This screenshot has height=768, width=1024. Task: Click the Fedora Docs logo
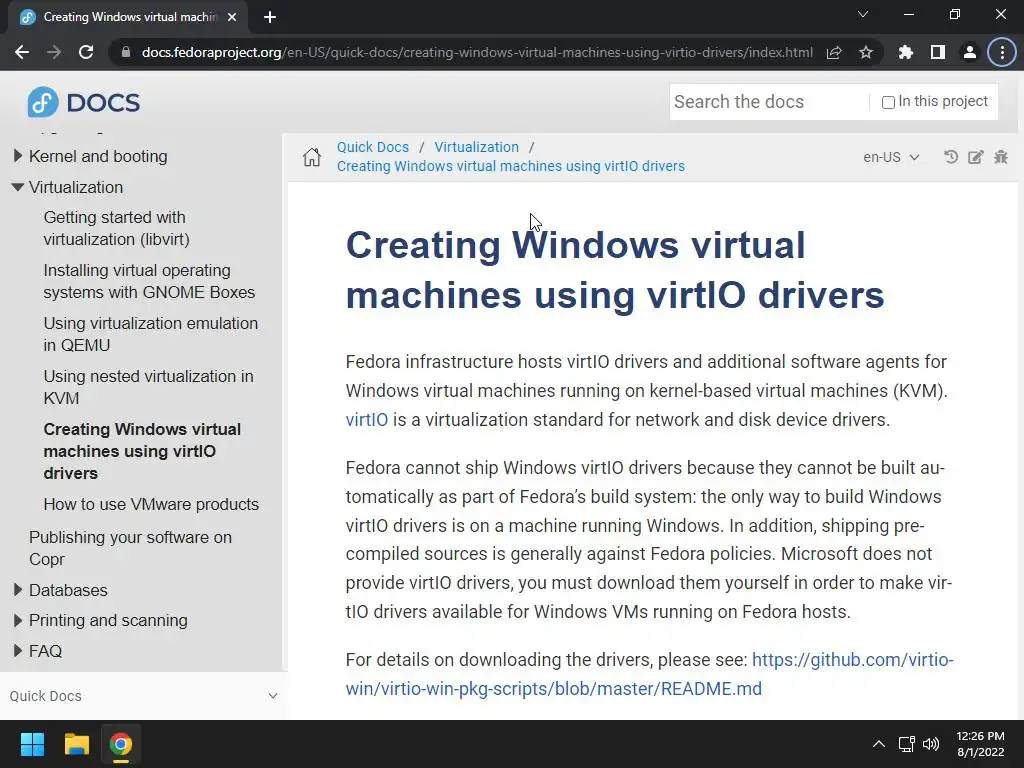tap(84, 102)
